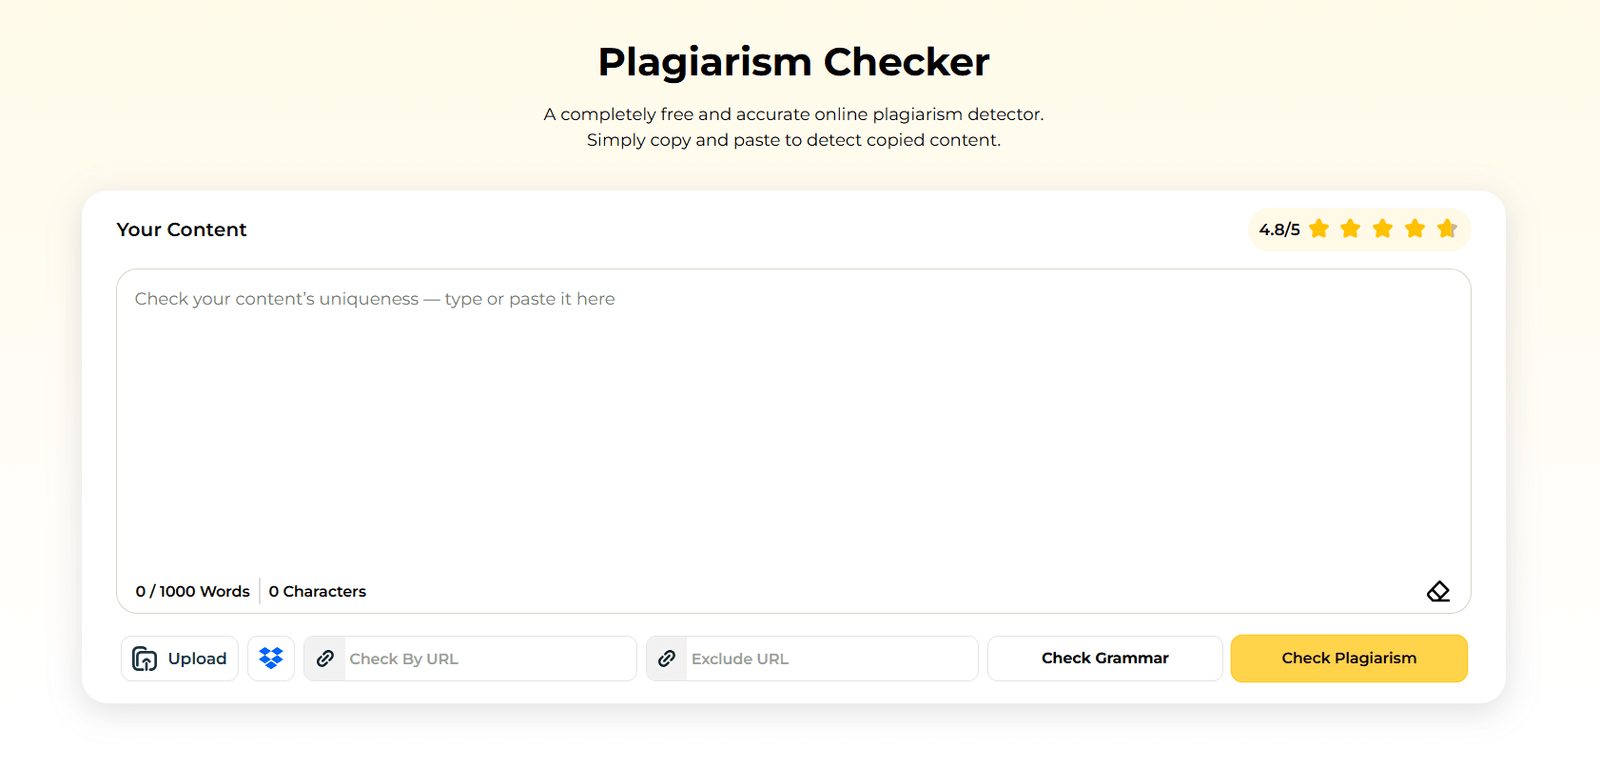The height and width of the screenshot is (771, 1600).
Task: Click the Upload file icon
Action: (x=145, y=658)
